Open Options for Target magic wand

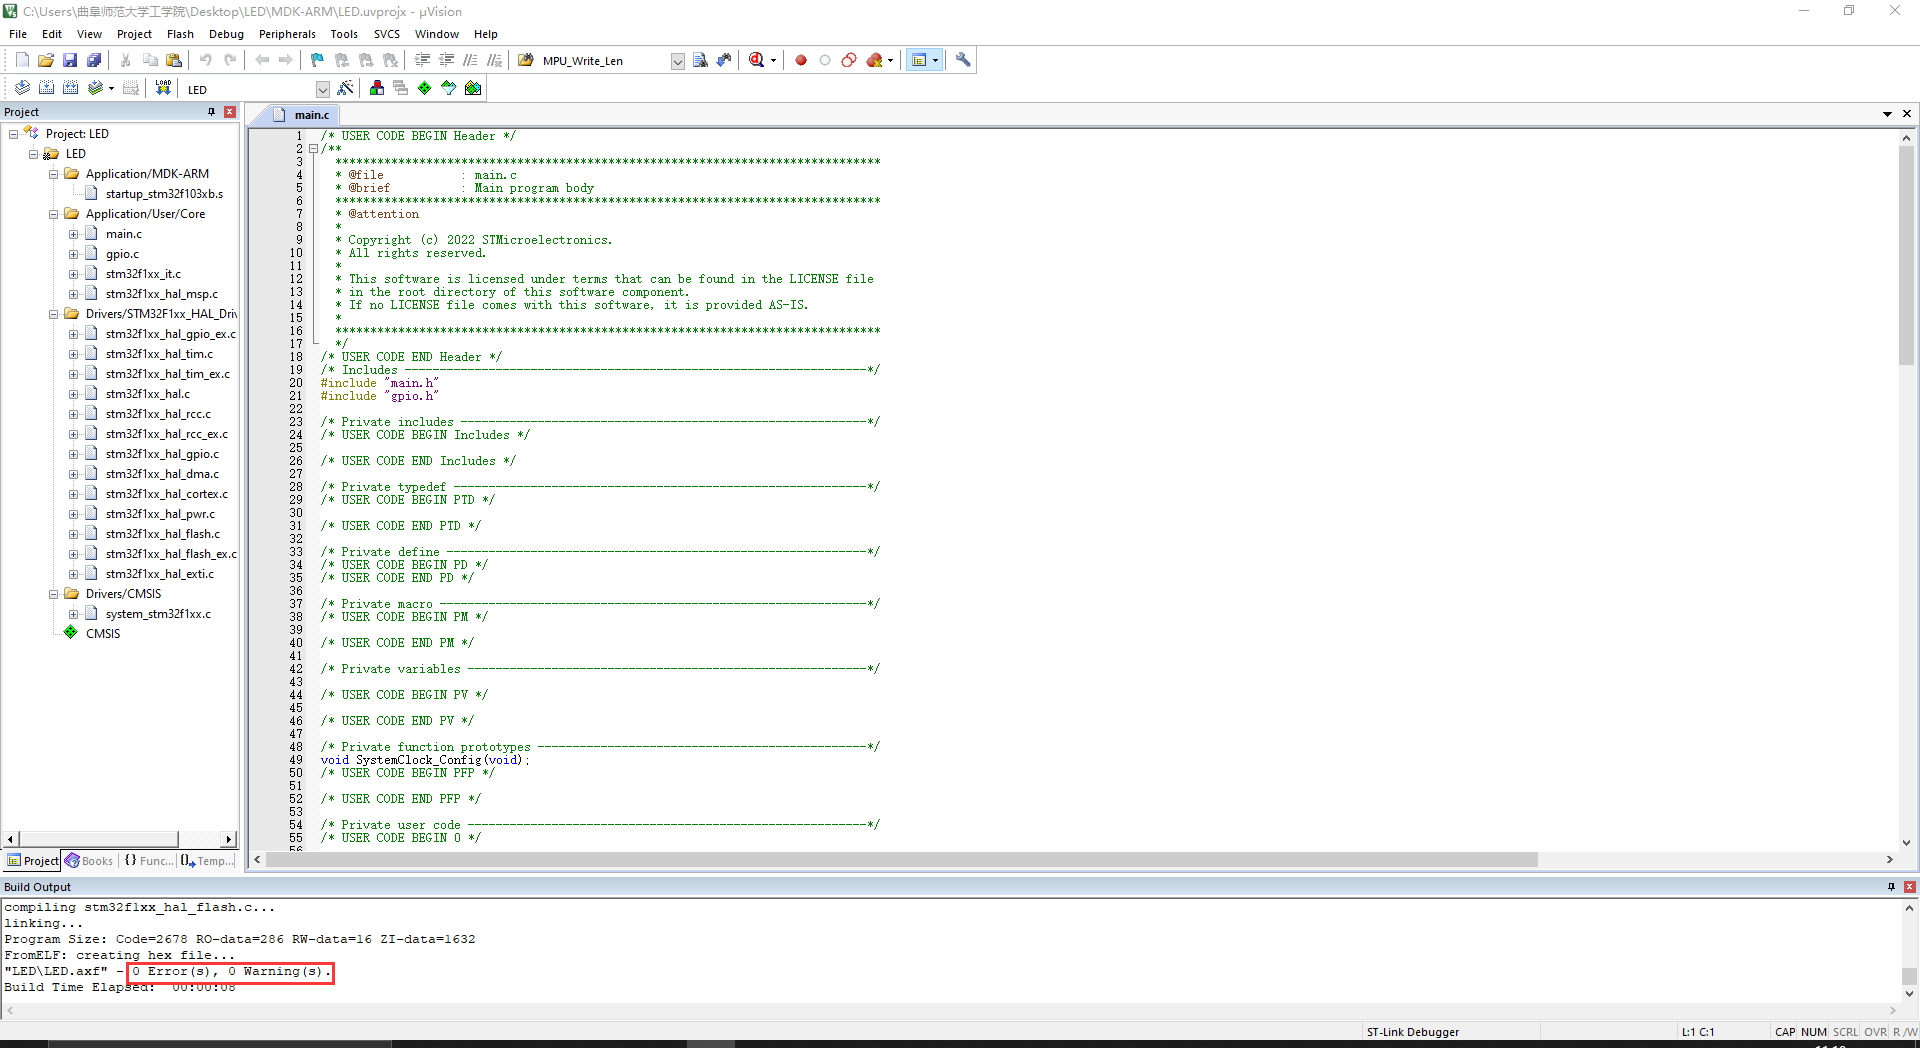(x=346, y=88)
